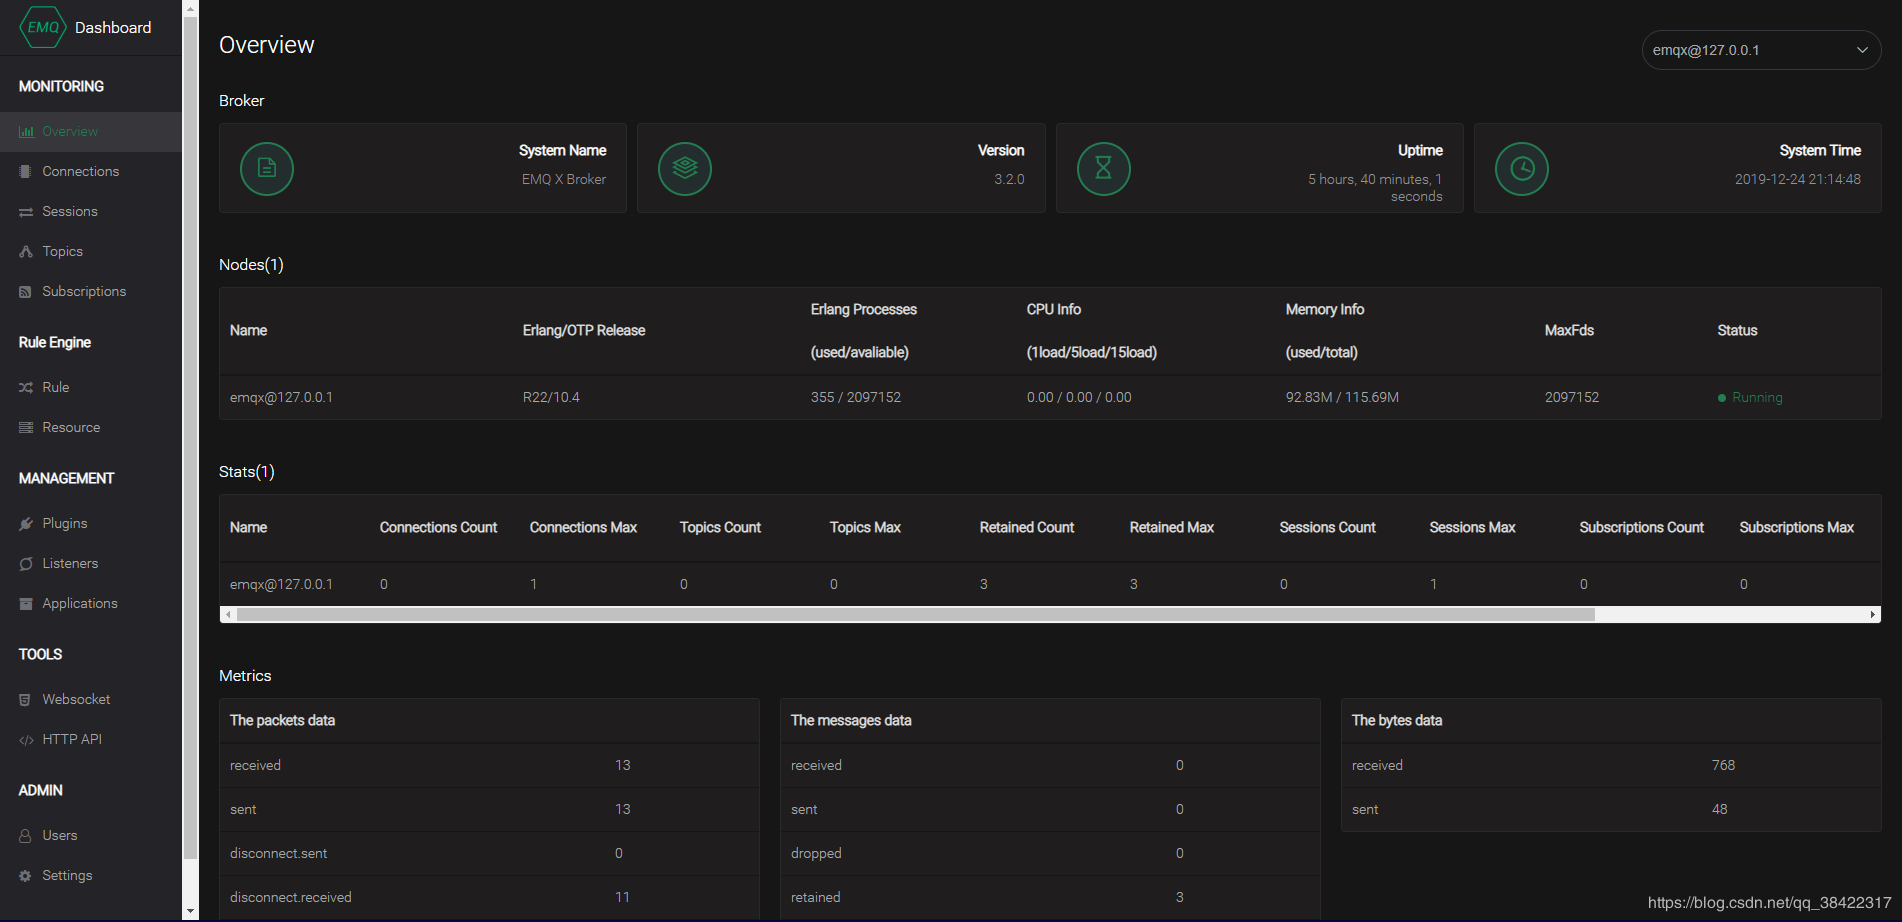Screen dimensions: 1902x922
Task: Open the Settings page
Action: (91, 875)
